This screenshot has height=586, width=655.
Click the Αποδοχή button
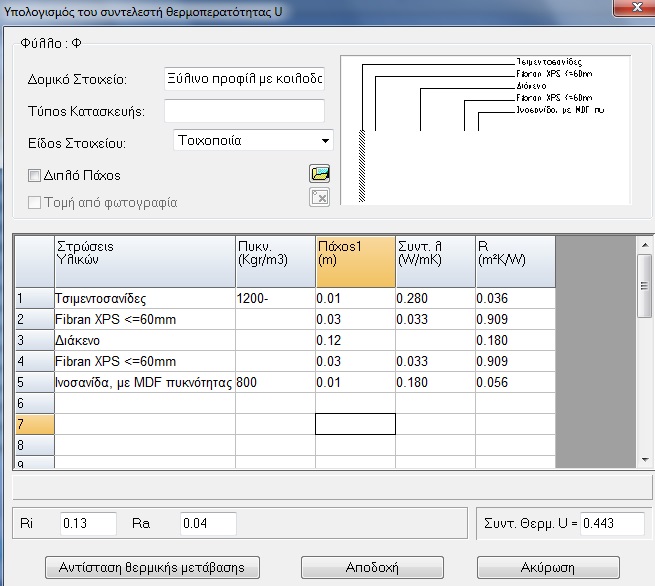(x=373, y=567)
